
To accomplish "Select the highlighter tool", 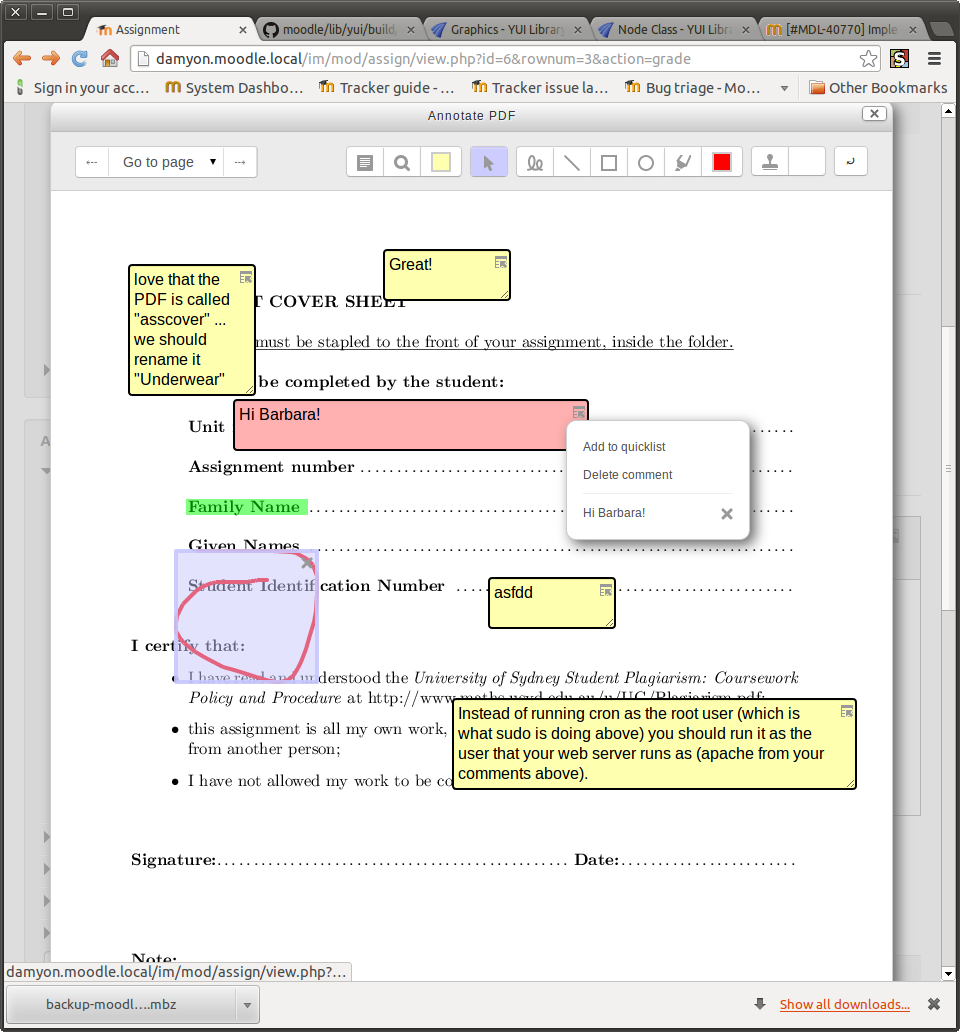I will [683, 163].
